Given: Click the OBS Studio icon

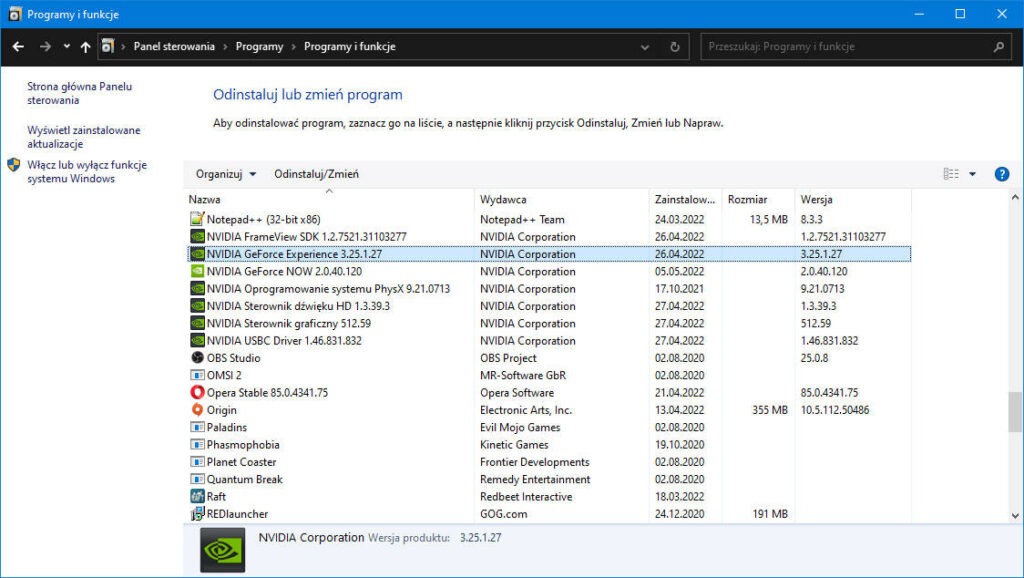Looking at the screenshot, I should pyautogui.click(x=197, y=357).
